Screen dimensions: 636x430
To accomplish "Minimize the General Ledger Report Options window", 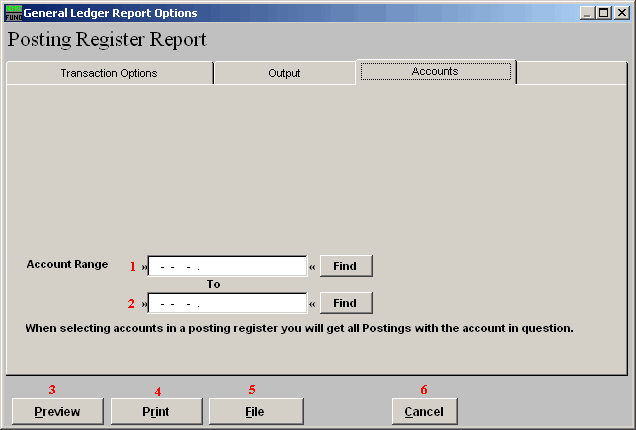I will [586, 13].
